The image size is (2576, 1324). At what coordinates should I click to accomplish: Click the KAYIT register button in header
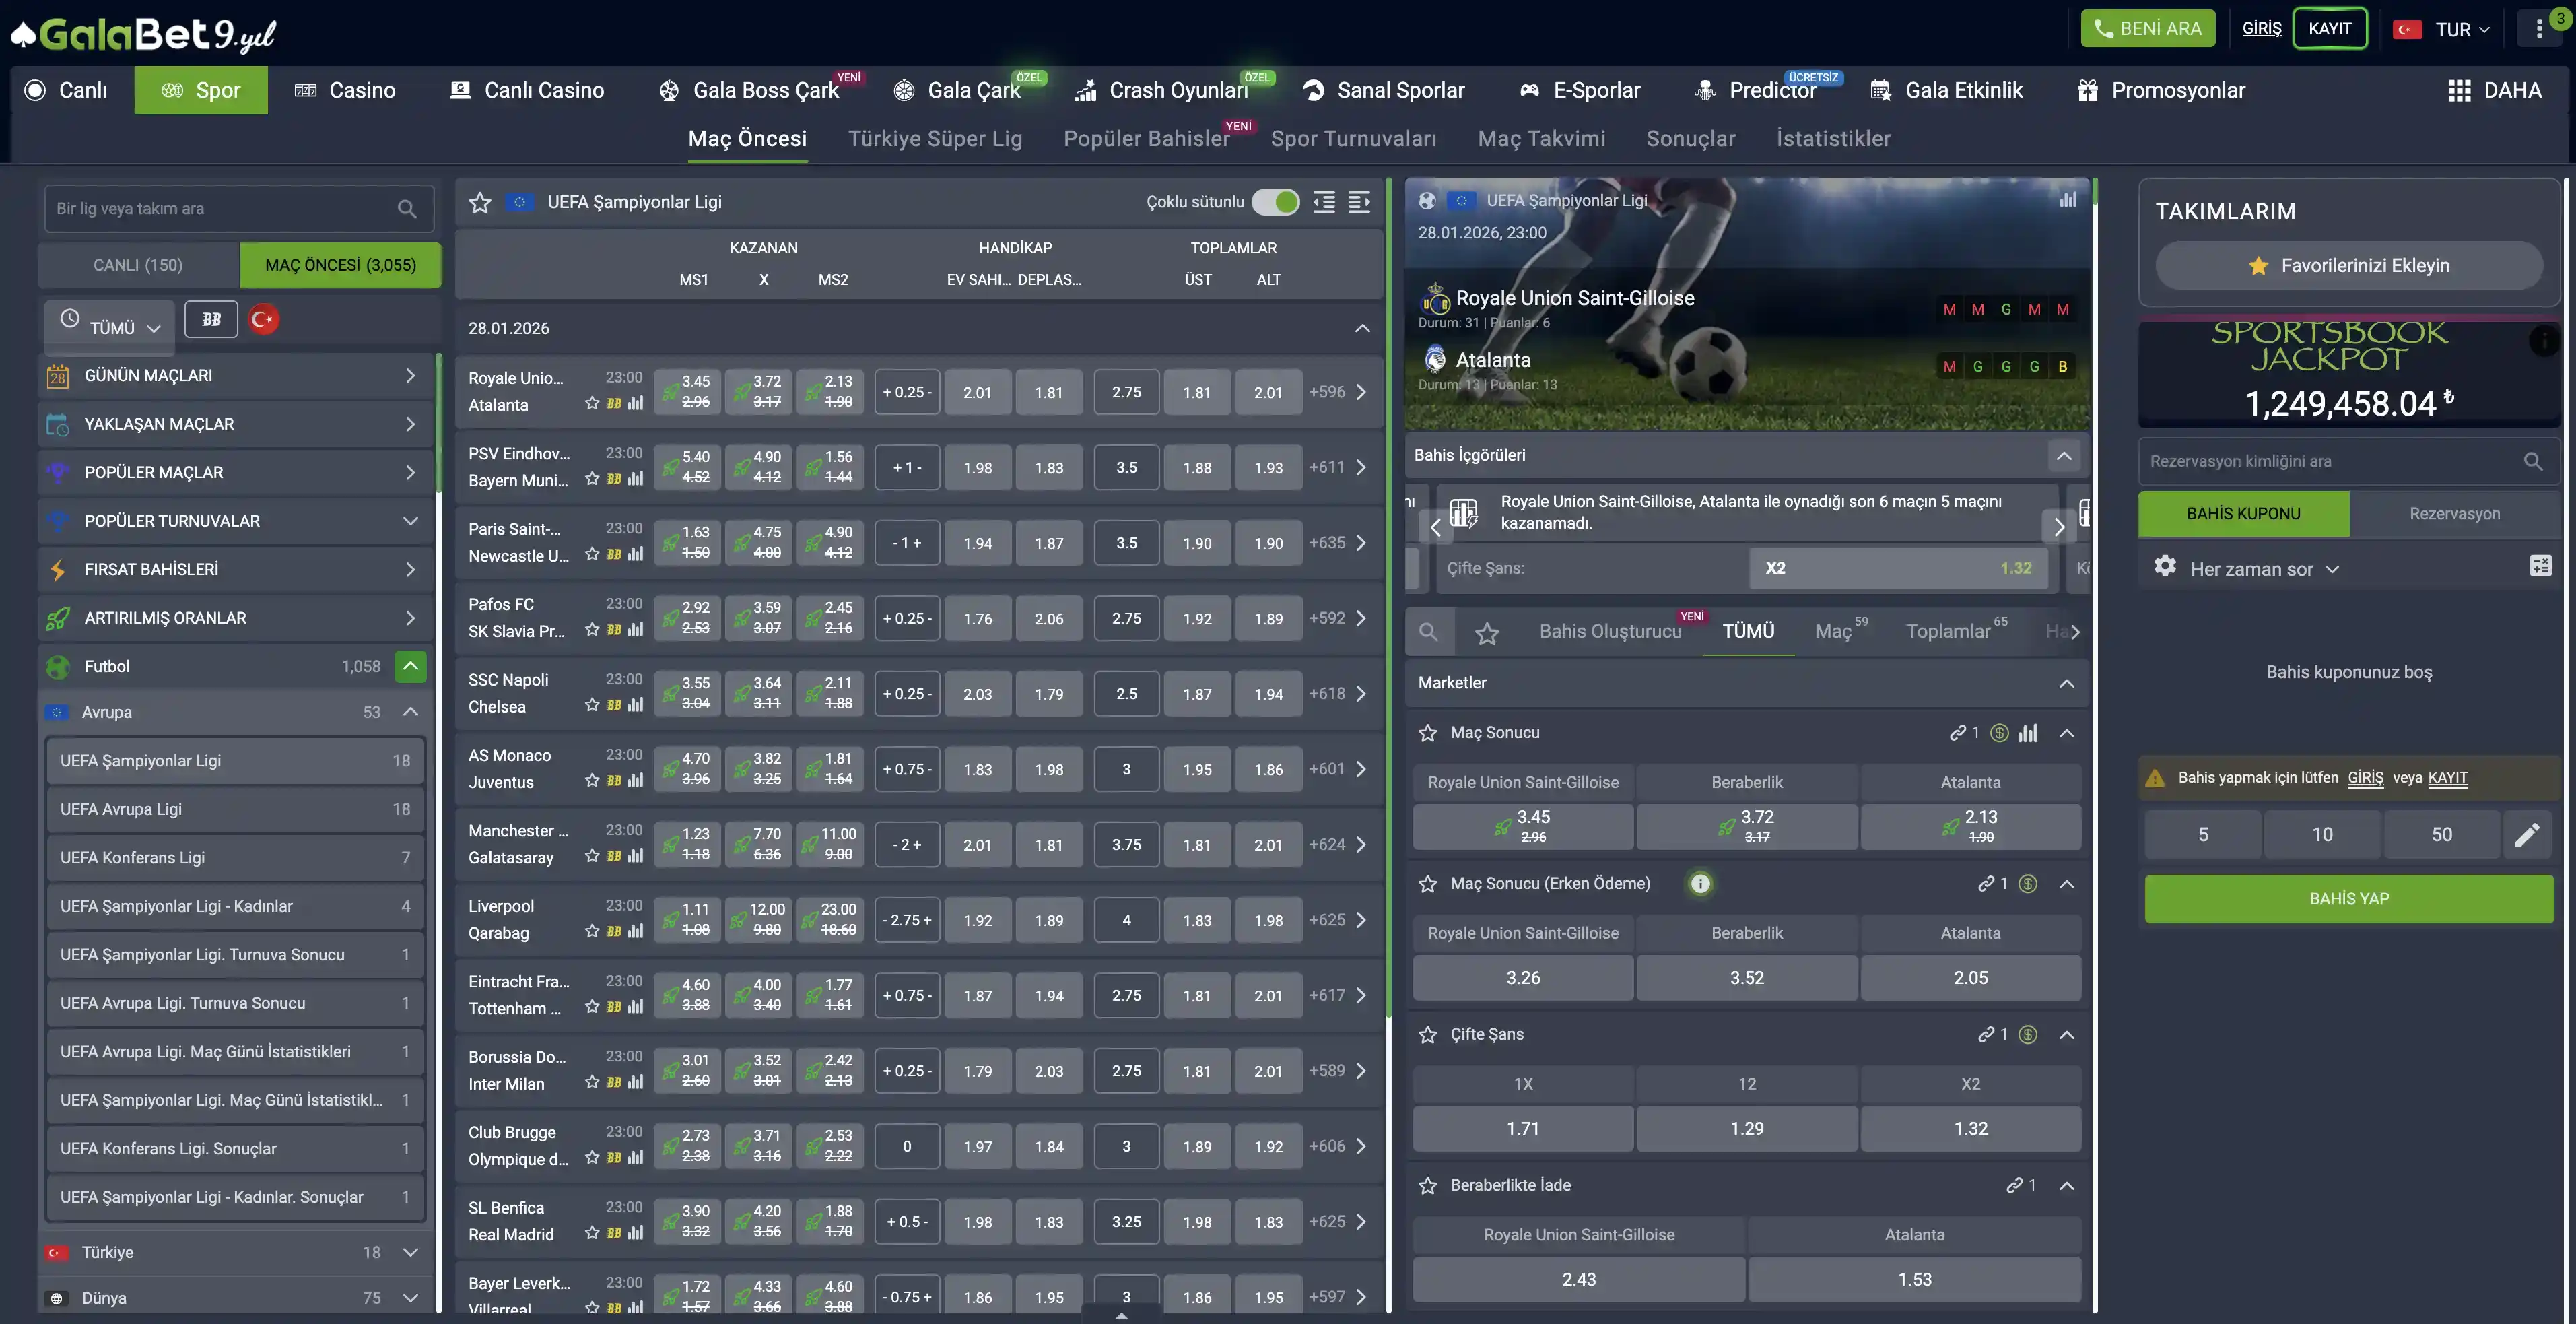tap(2329, 29)
